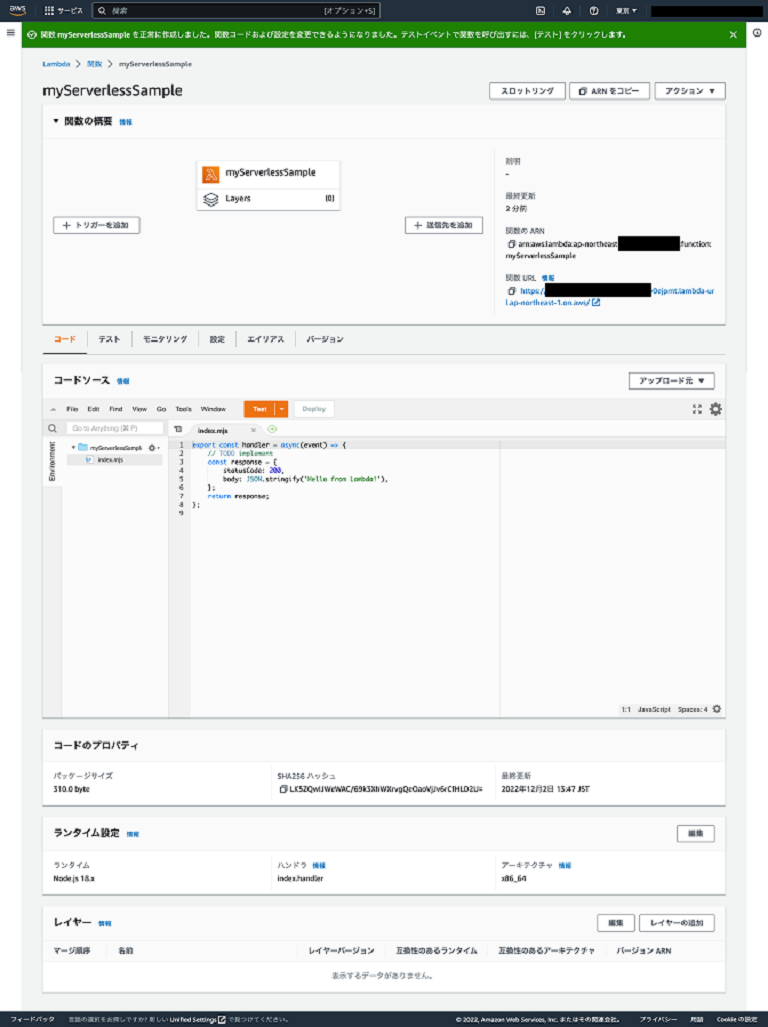Viewport: 768px width, 1027px height.
Task: Click status bar gear icon in editor
Action: point(717,709)
